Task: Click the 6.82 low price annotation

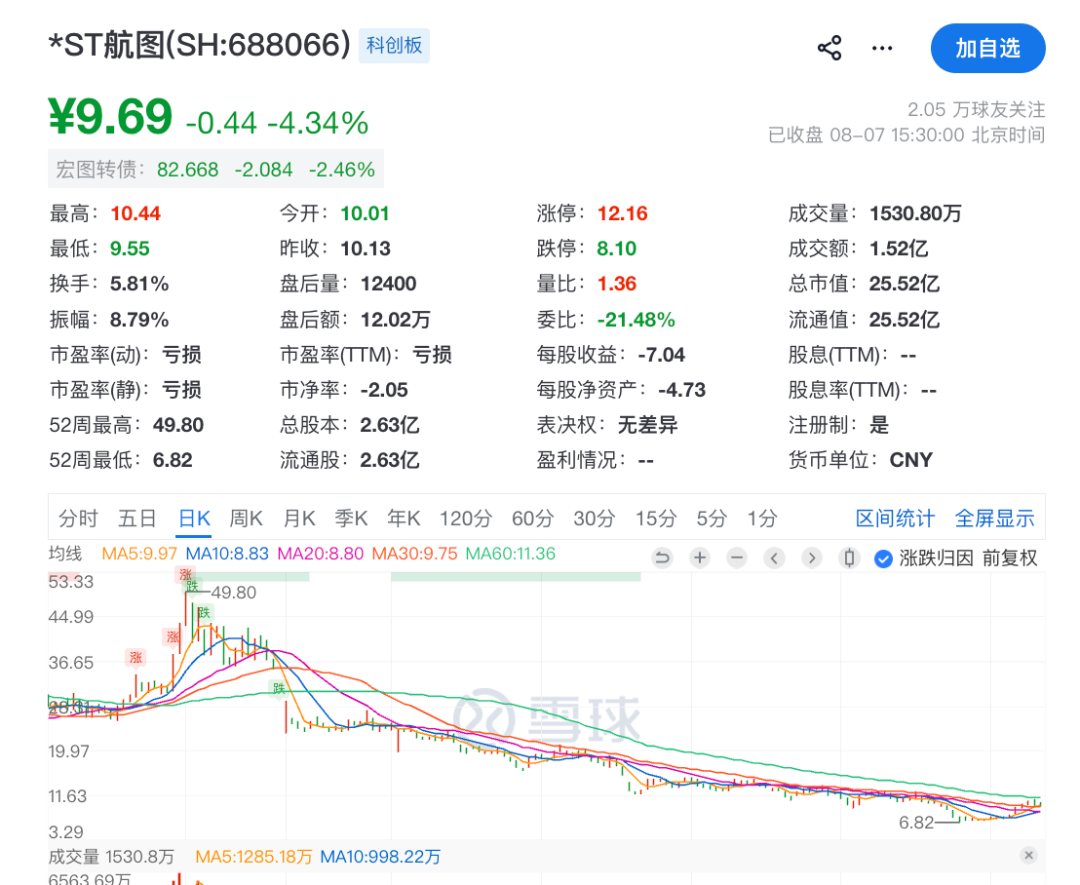Action: (916, 822)
